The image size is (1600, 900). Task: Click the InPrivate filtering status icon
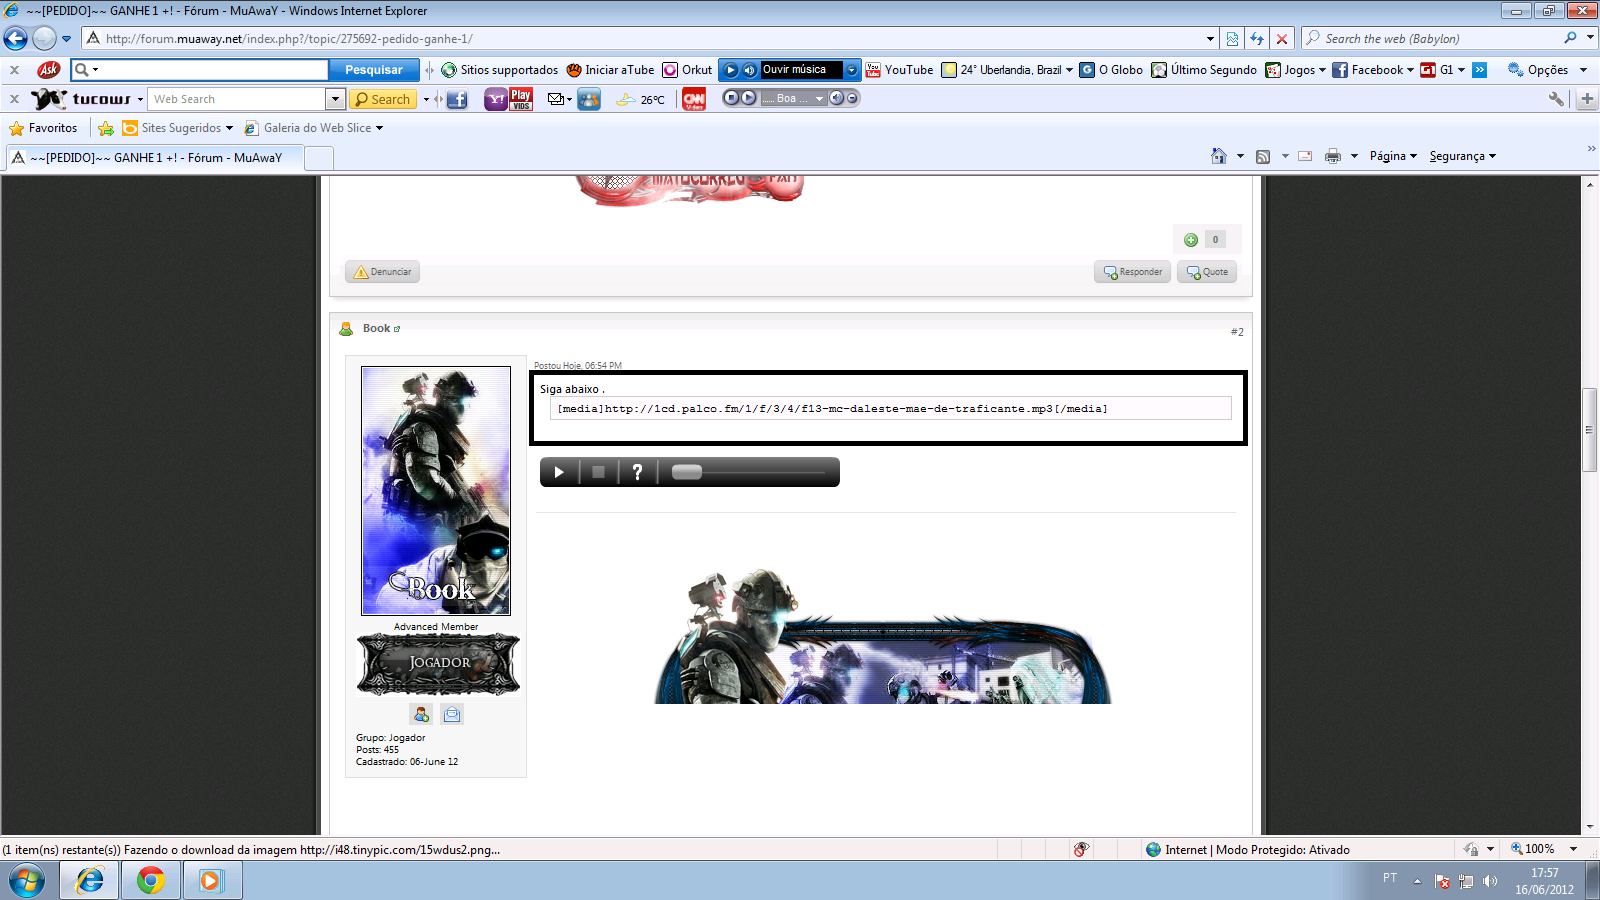(x=1081, y=849)
